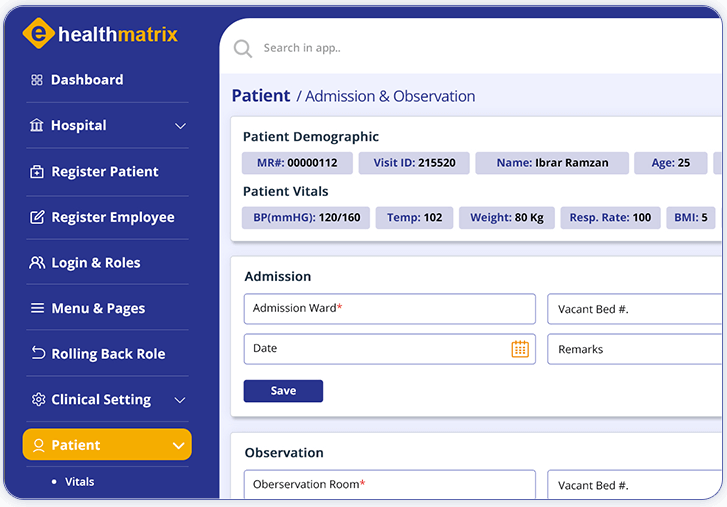The width and height of the screenshot is (727, 507).
Task: Save the admission form
Action: click(x=283, y=391)
